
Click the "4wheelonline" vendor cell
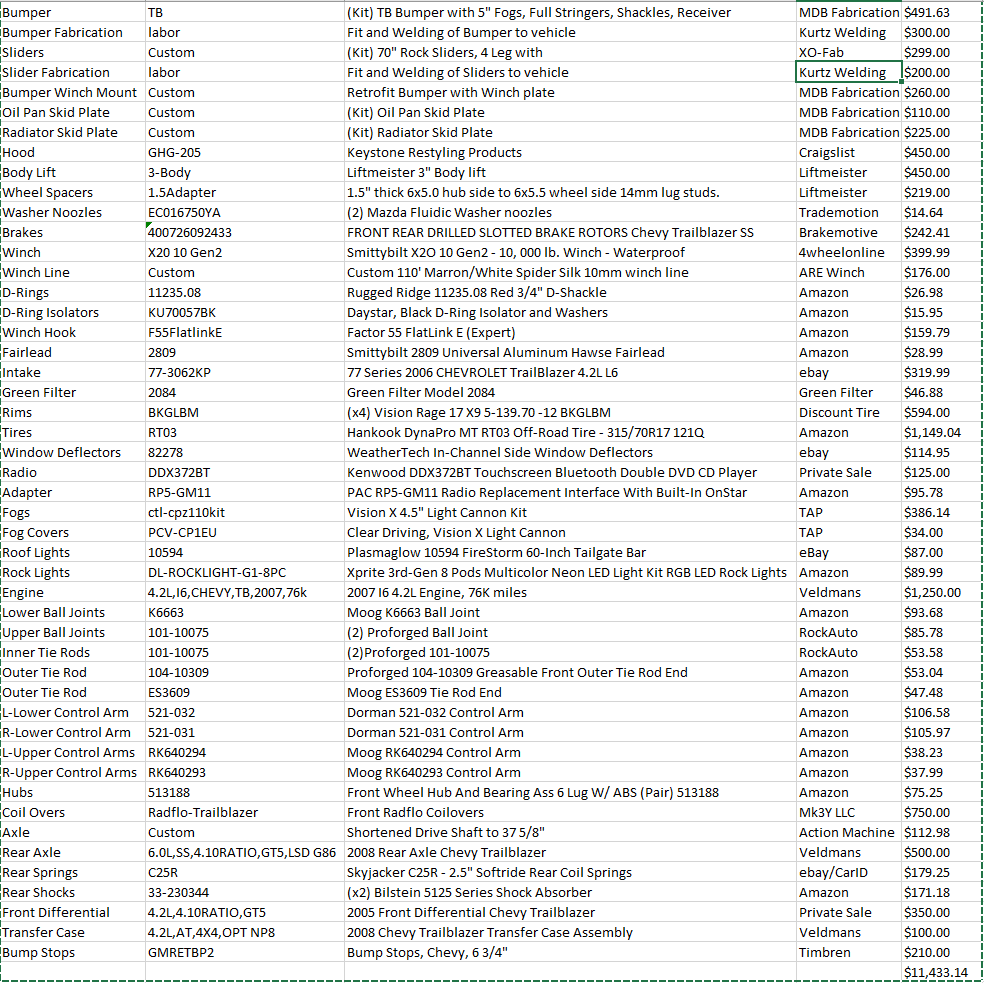(x=848, y=252)
